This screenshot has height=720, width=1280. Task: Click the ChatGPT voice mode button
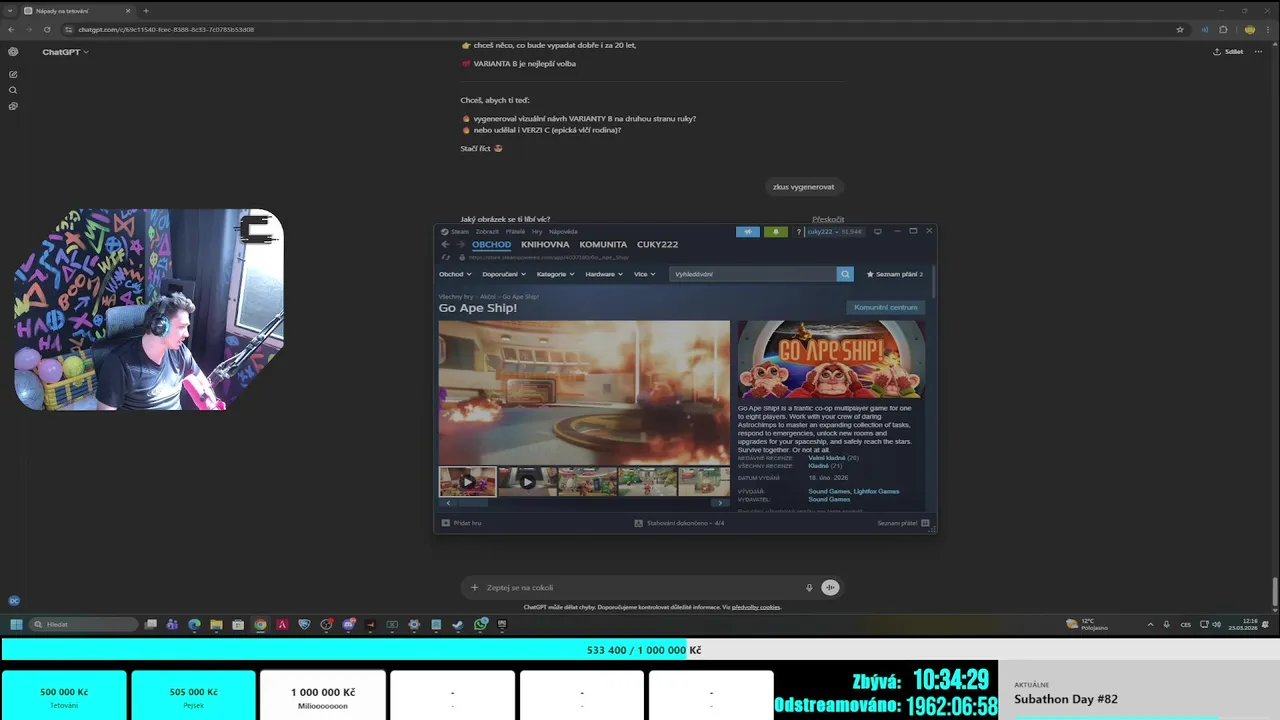pyautogui.click(x=830, y=587)
